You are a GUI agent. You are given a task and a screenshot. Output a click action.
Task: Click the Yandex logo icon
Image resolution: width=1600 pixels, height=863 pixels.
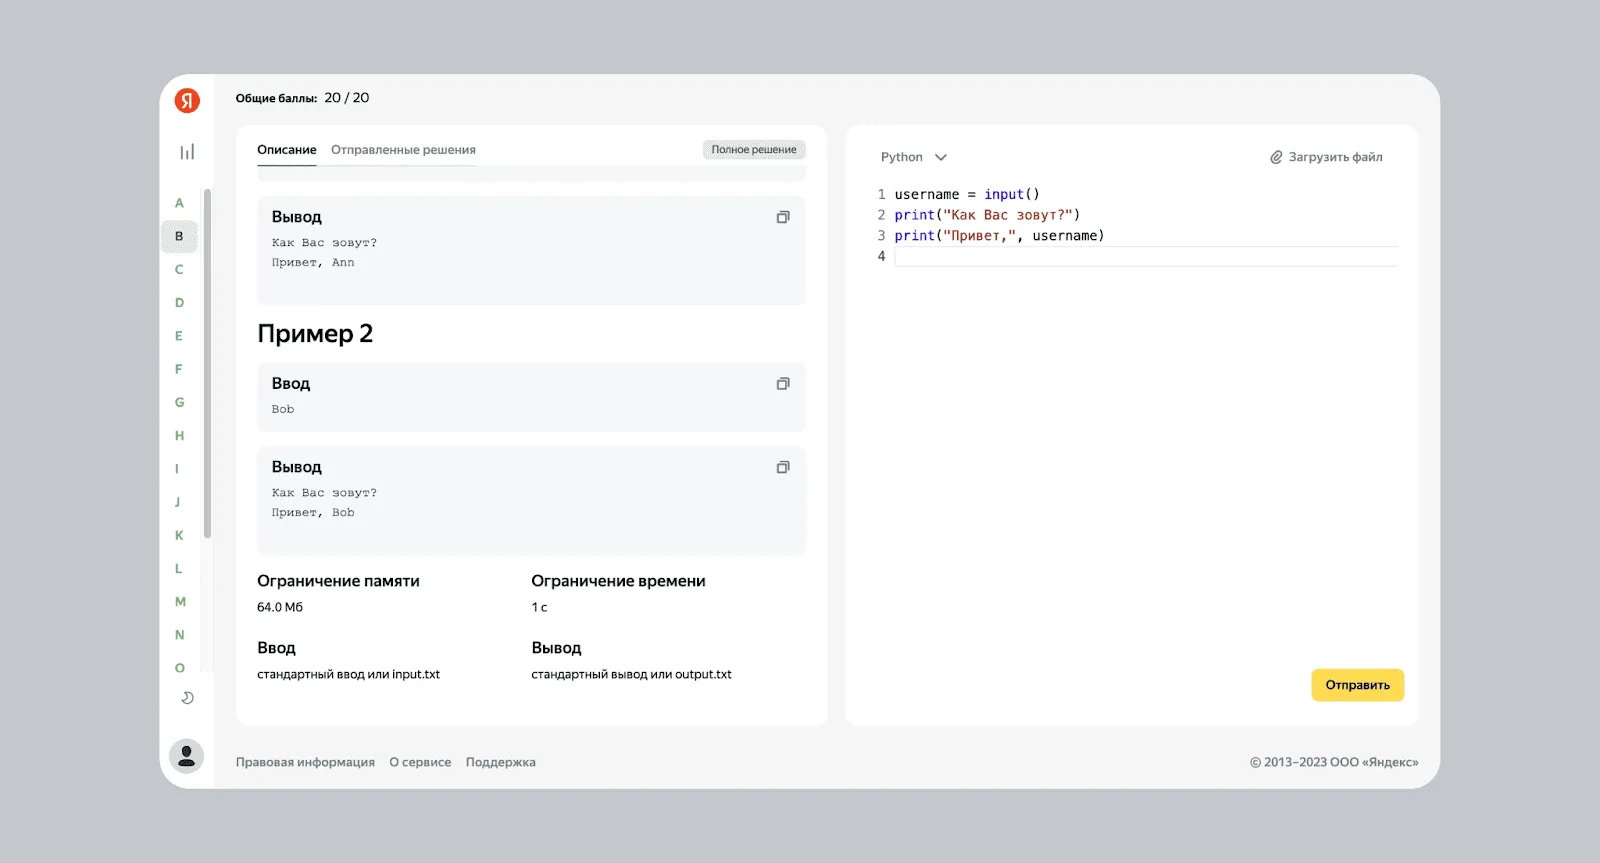pos(187,100)
